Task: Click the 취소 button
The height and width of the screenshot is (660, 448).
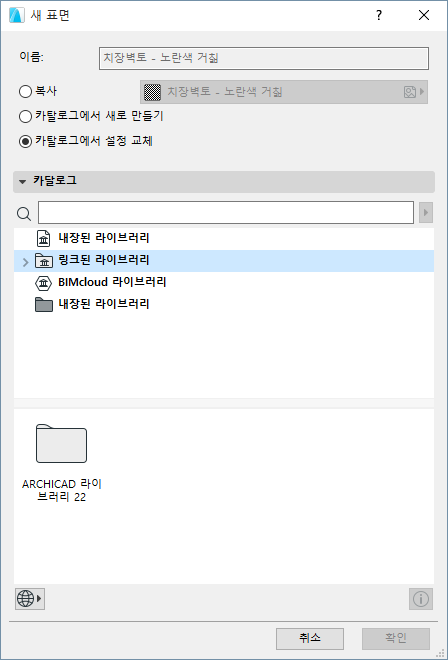Action: (x=309, y=639)
